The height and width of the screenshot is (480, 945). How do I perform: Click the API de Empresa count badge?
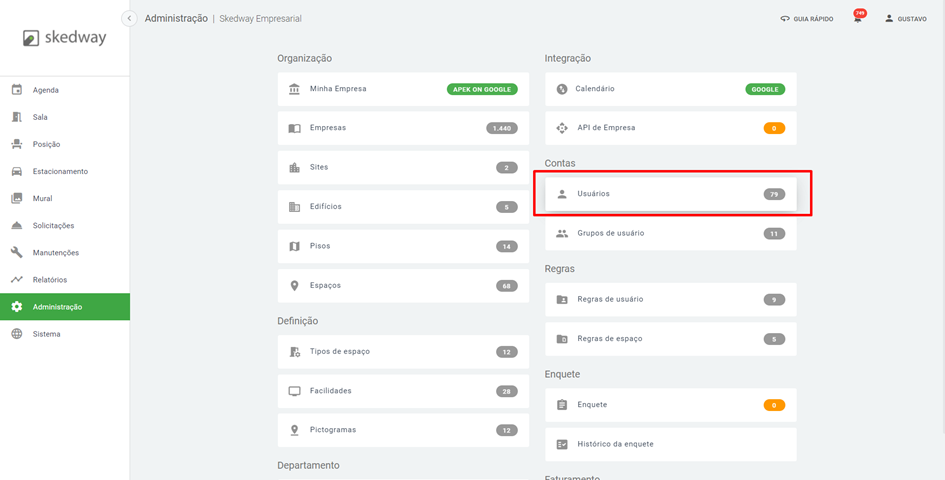(x=774, y=128)
